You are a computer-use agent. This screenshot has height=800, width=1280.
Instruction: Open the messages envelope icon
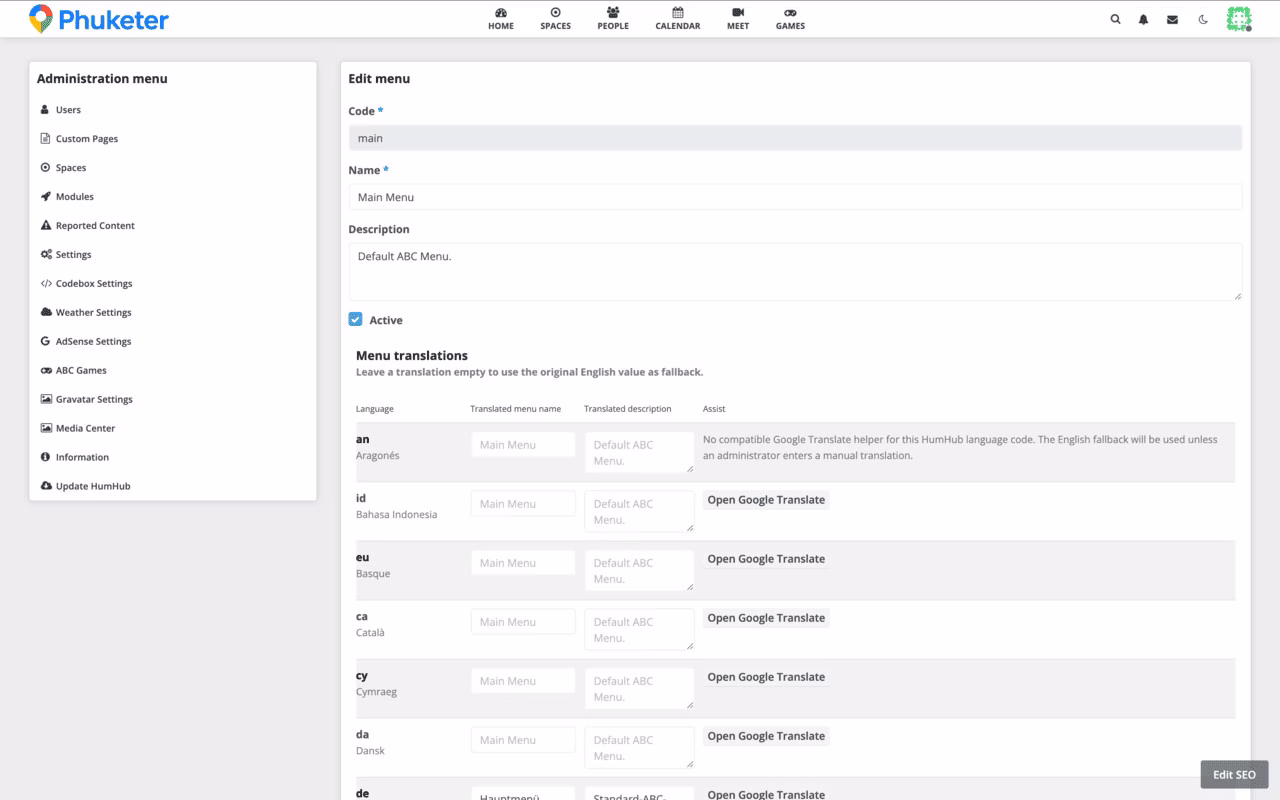[1172, 19]
